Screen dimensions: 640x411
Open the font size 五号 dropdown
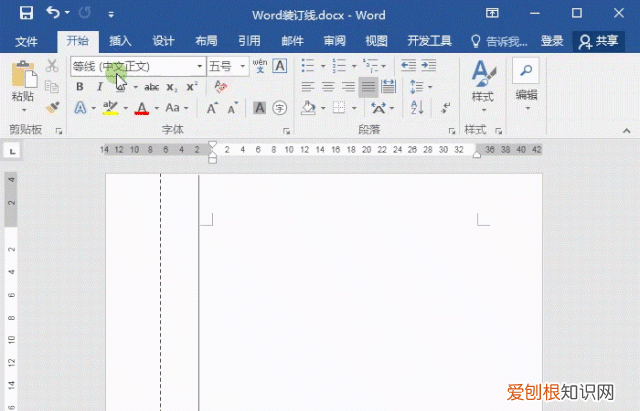243,66
